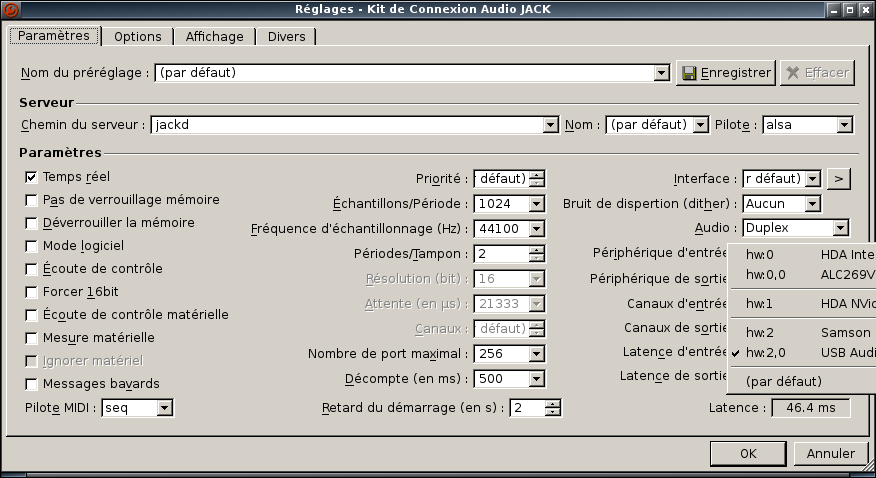The image size is (876, 478).
Task: Open the Nombre de port maximal dropdown
Action: tap(536, 353)
